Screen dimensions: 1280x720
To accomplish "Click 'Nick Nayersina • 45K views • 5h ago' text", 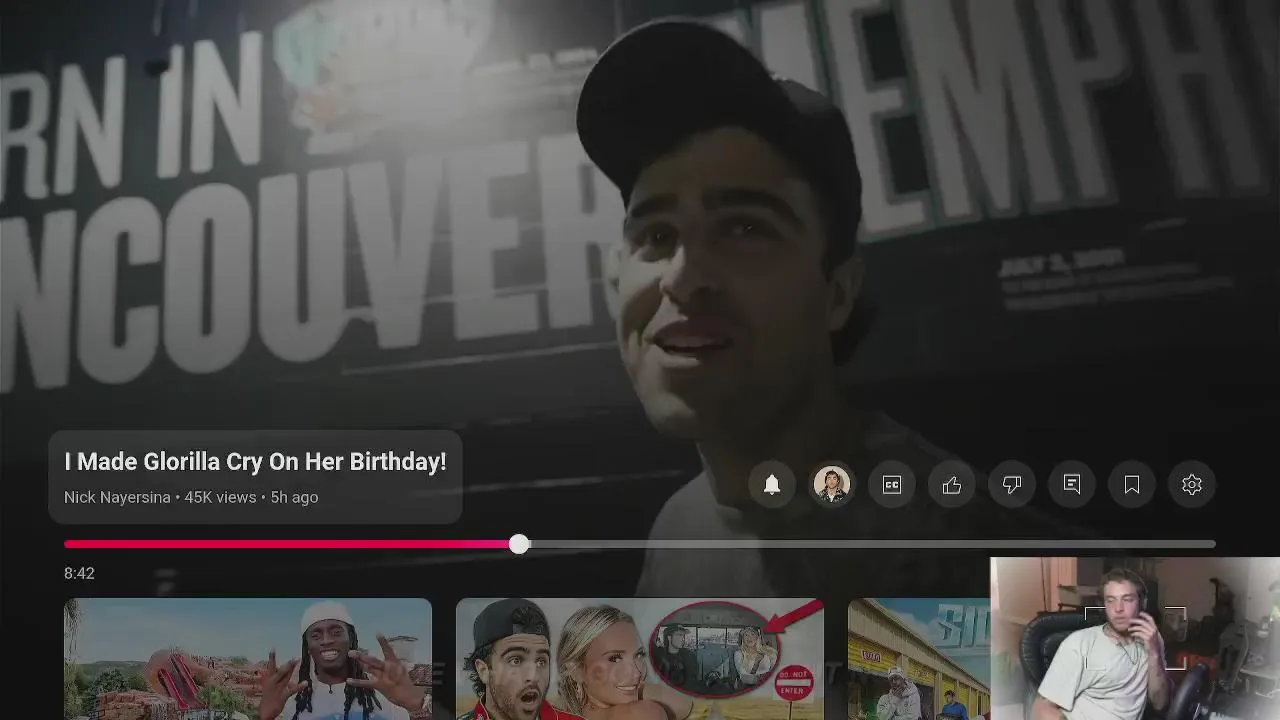I will (191, 497).
